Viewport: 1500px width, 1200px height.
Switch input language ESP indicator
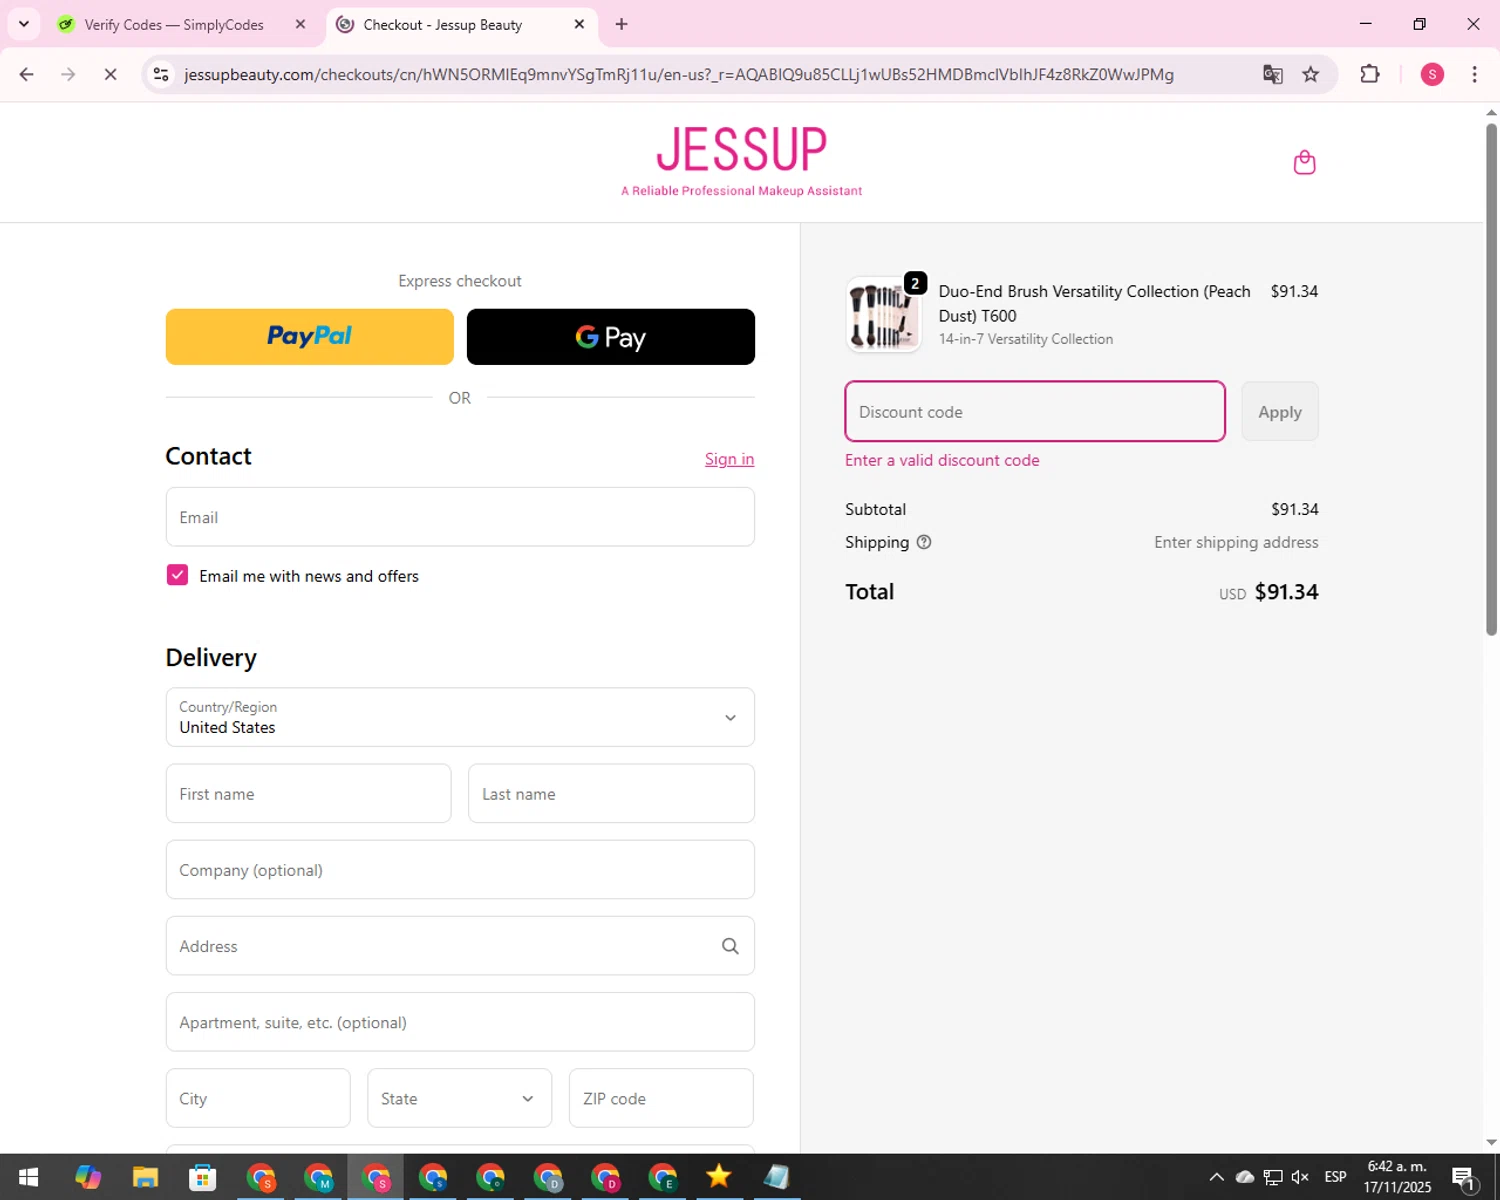pos(1335,1177)
